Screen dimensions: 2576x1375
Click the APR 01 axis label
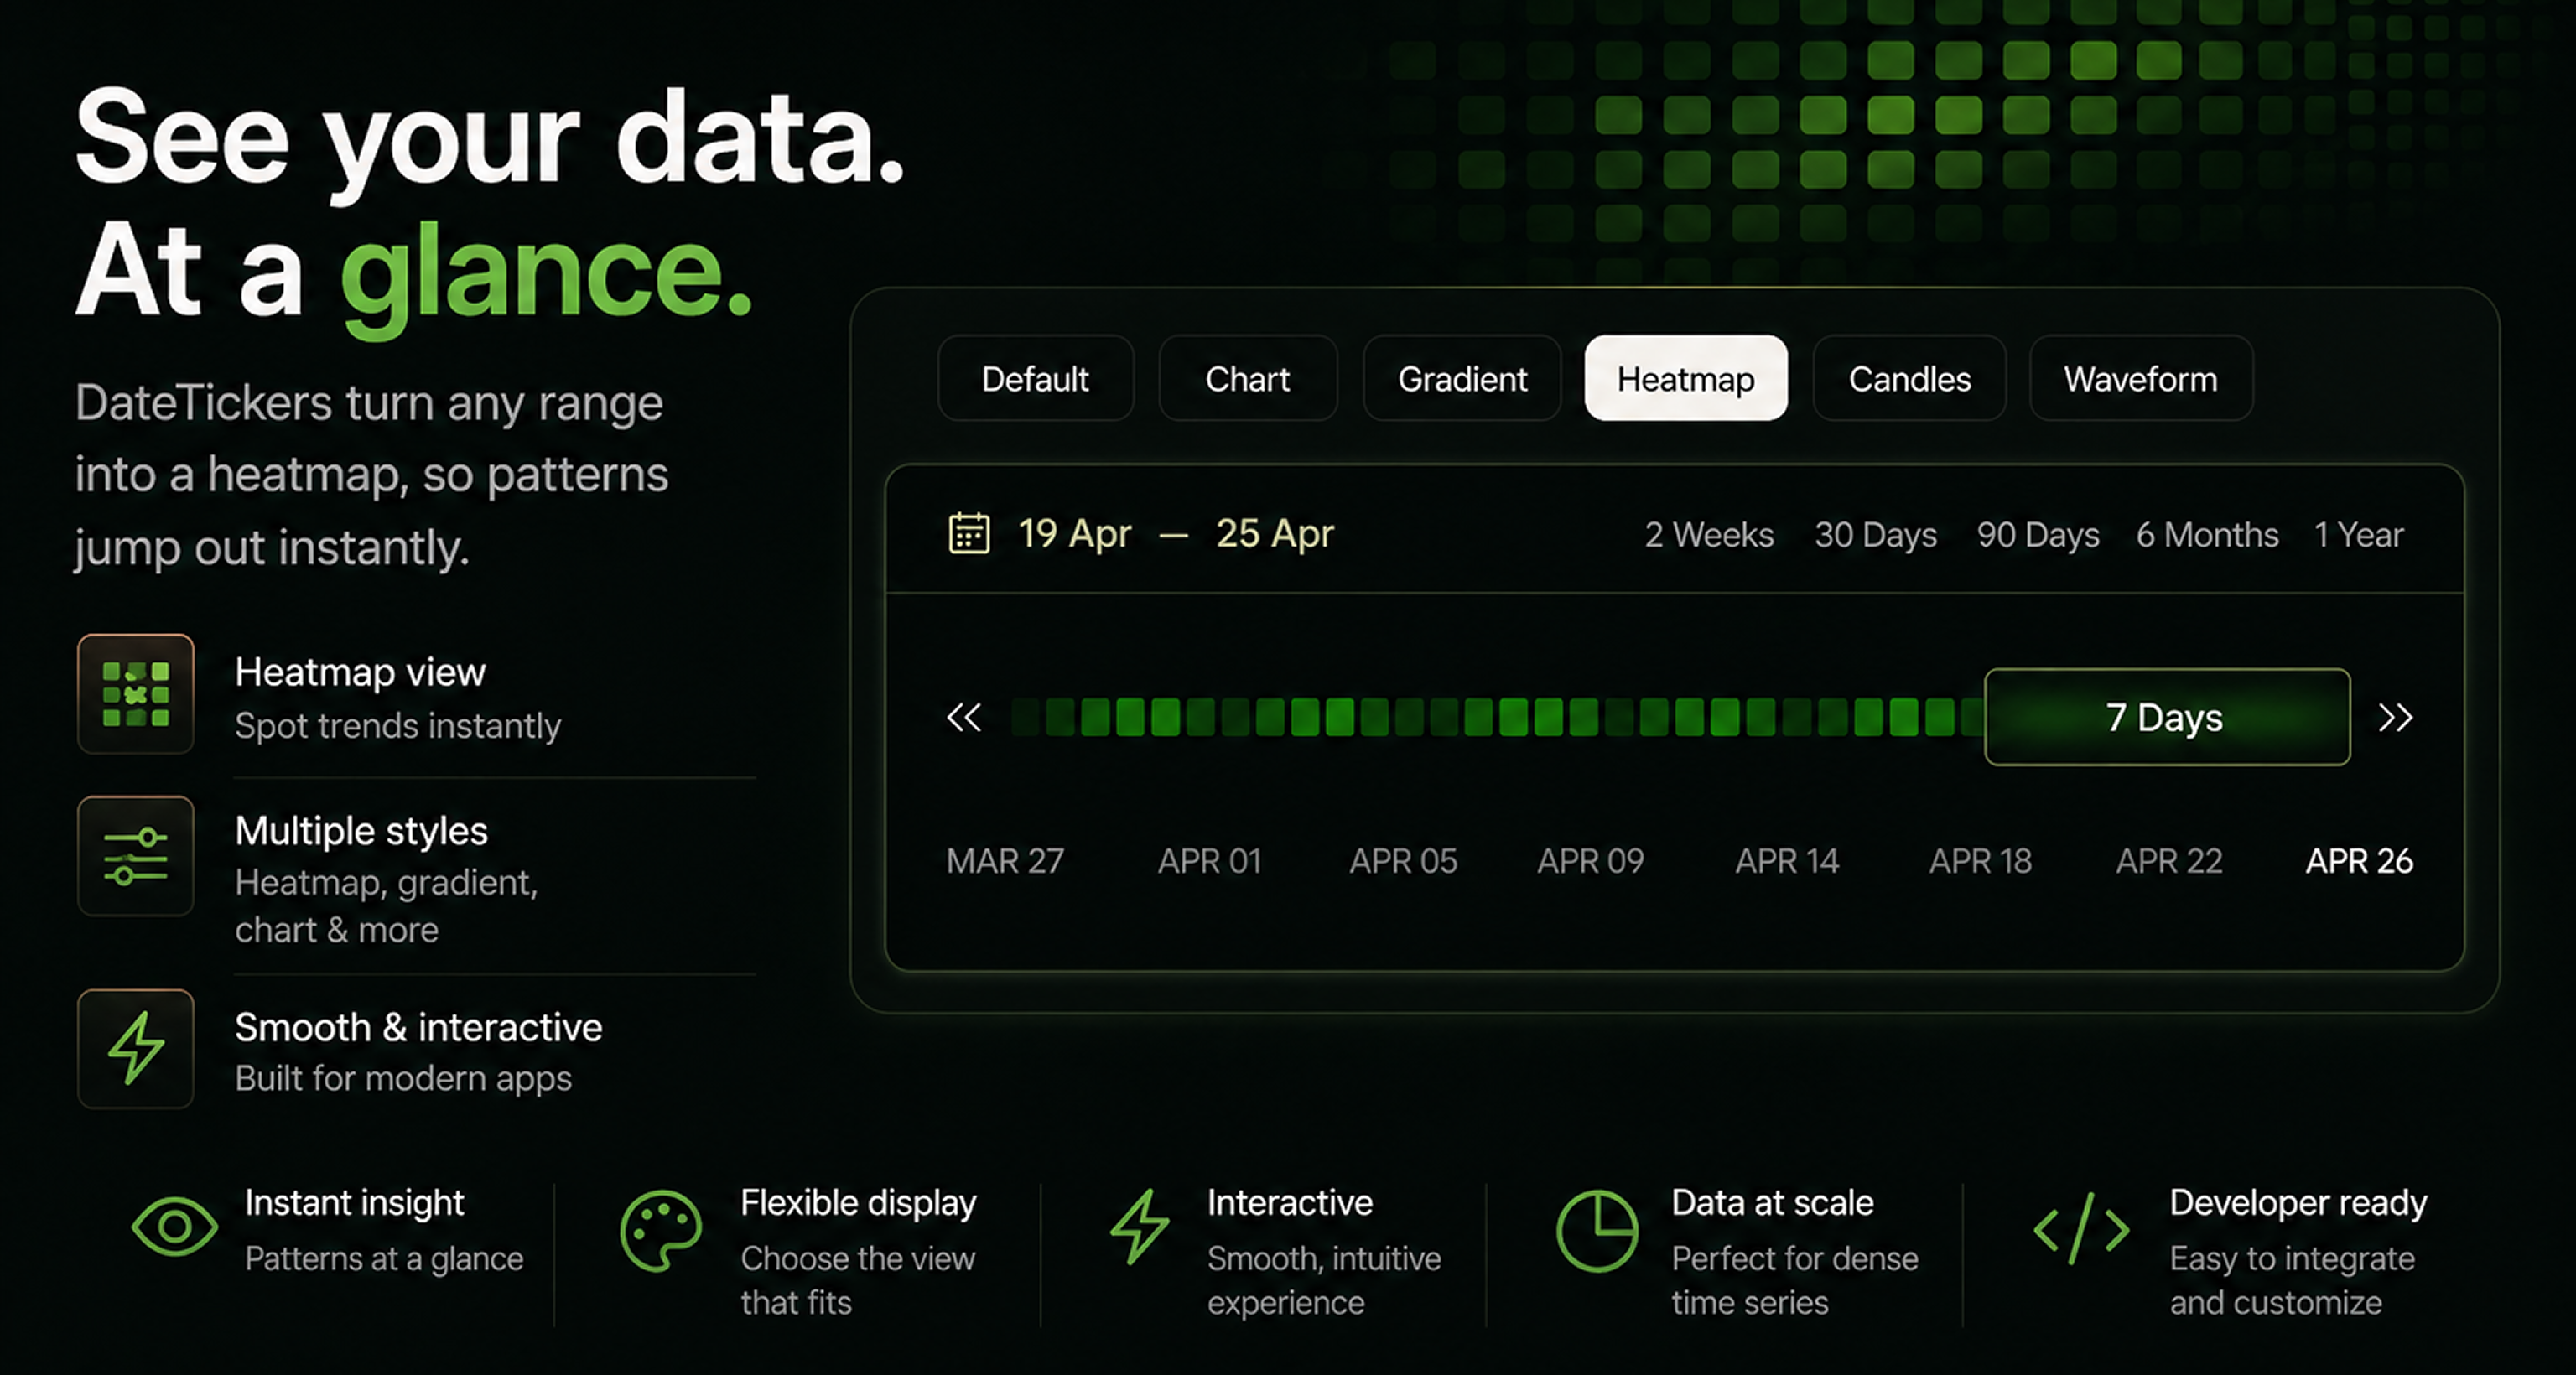(1209, 861)
